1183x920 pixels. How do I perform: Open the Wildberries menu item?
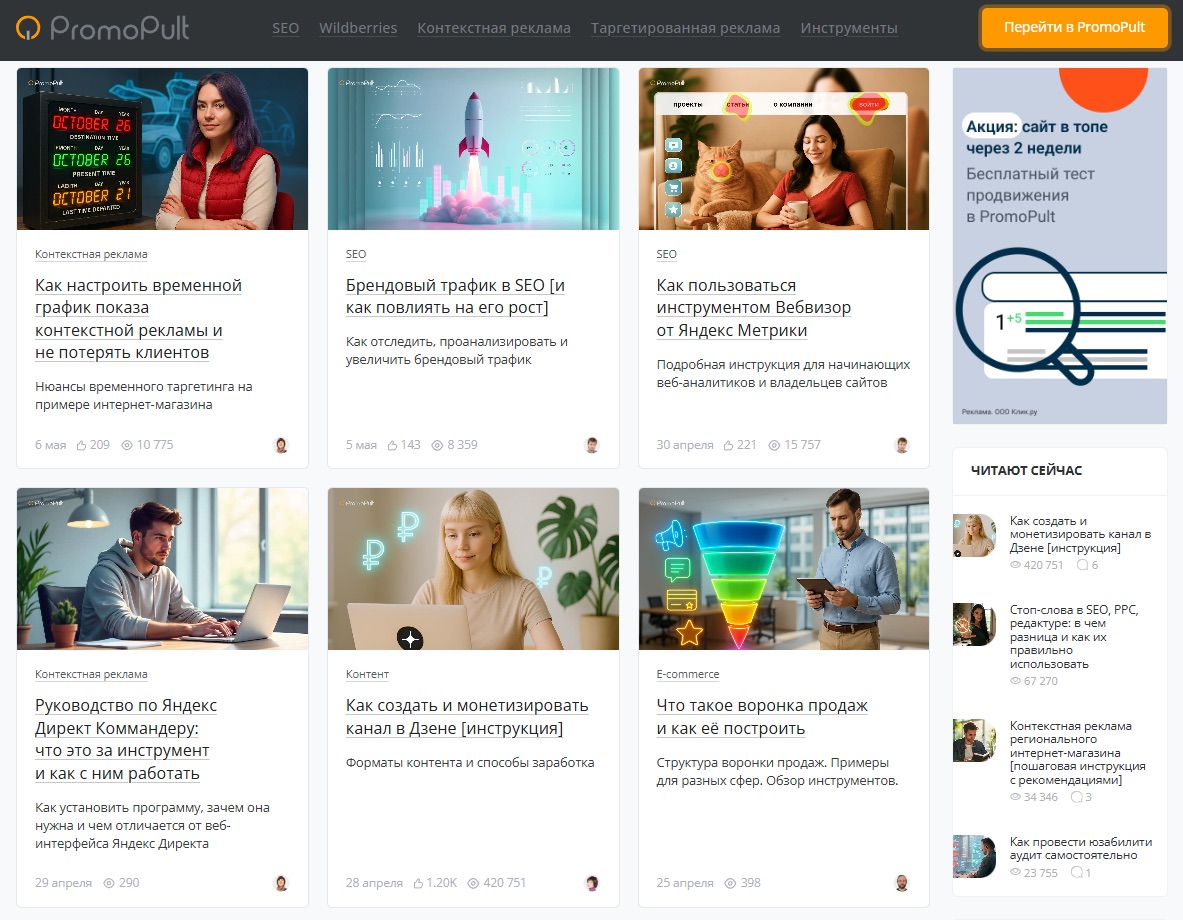(358, 28)
